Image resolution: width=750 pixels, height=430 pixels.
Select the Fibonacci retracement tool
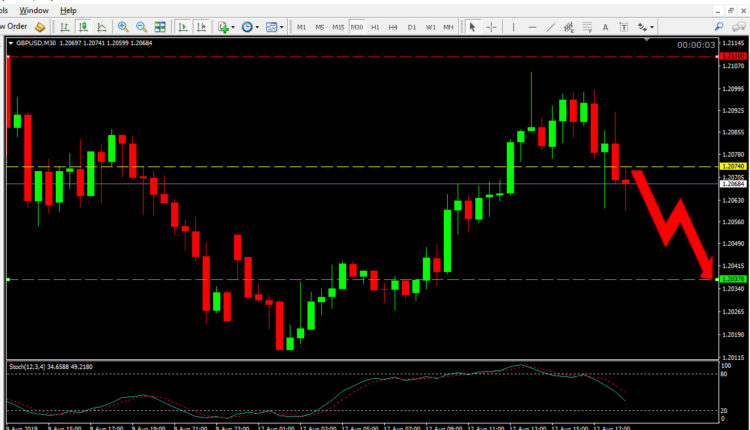587,27
